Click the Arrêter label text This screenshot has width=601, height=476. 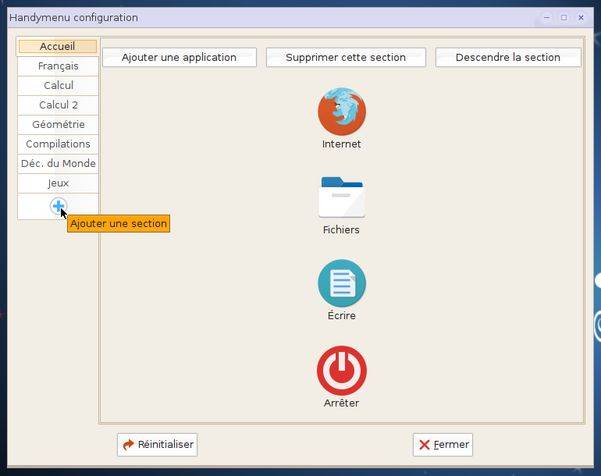pyautogui.click(x=342, y=403)
